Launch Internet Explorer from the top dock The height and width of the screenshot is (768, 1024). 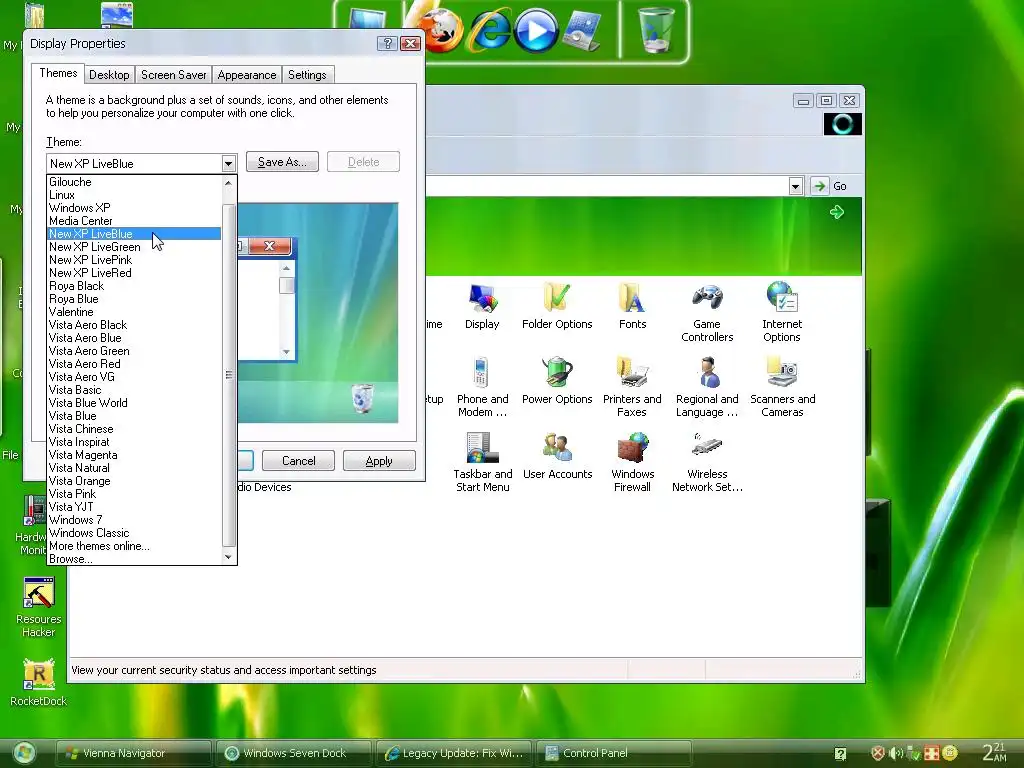[x=490, y=30]
